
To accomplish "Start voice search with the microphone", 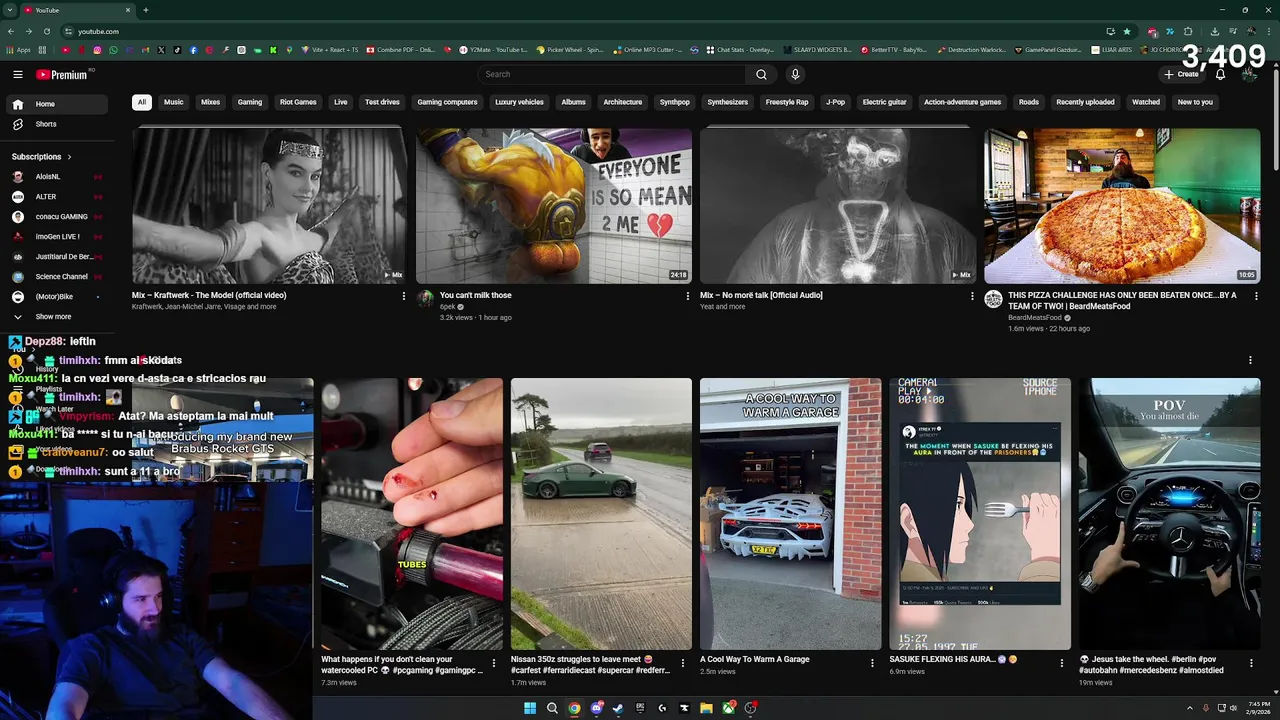I will pyautogui.click(x=795, y=74).
